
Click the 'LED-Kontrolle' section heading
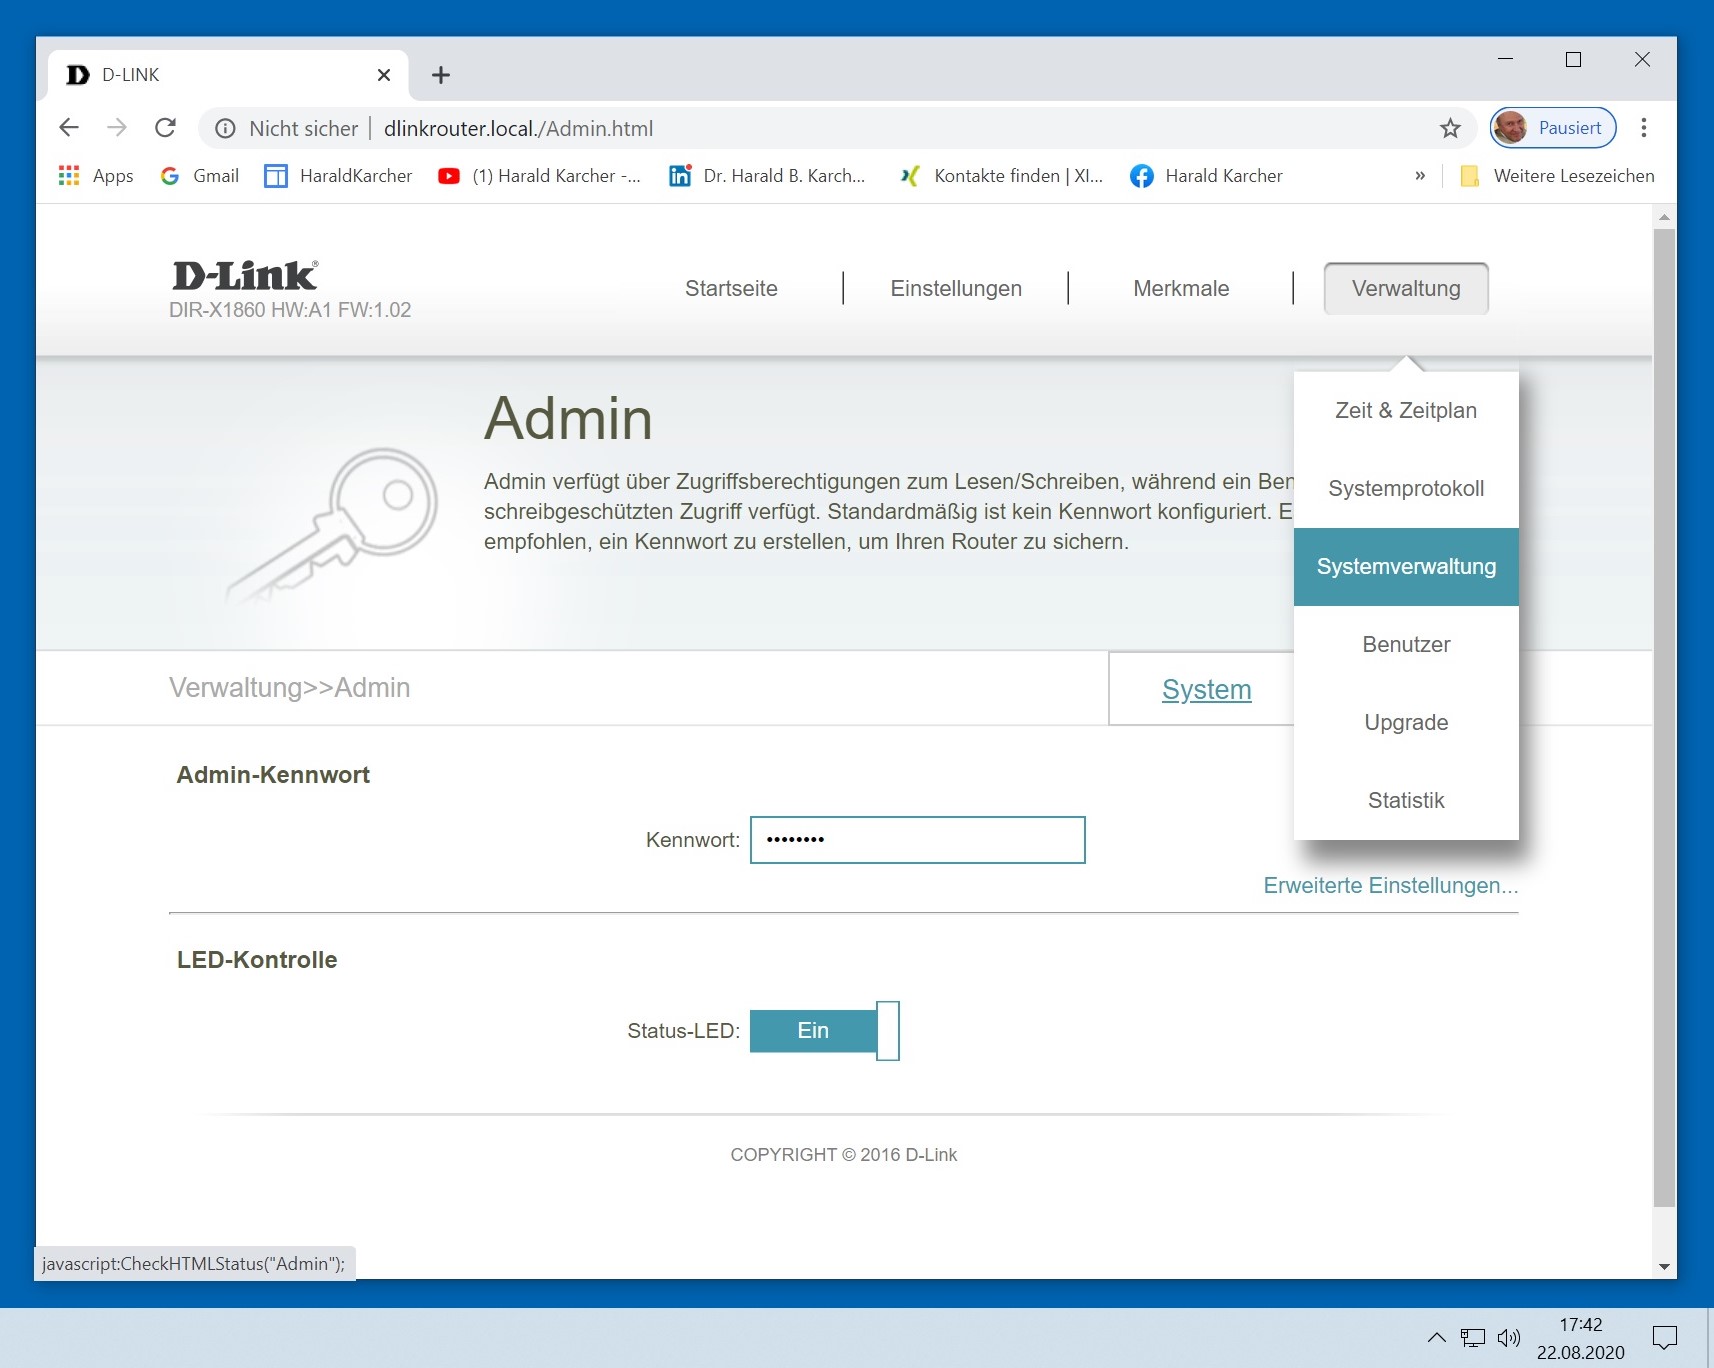257,960
